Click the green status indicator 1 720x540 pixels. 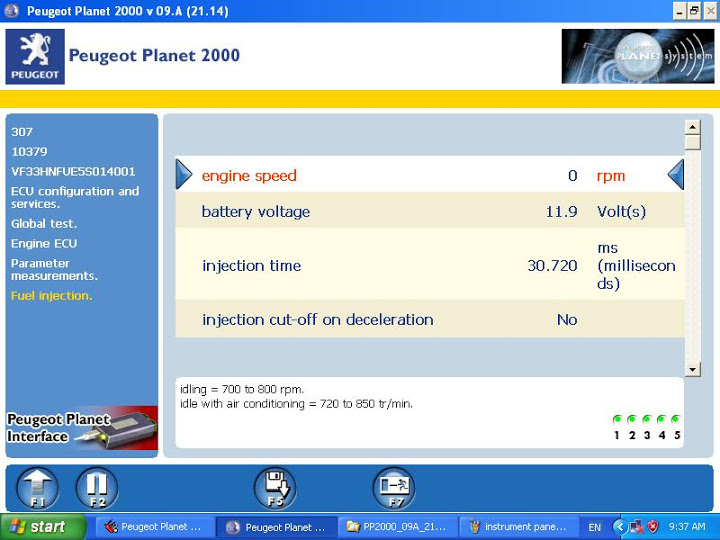pos(617,419)
